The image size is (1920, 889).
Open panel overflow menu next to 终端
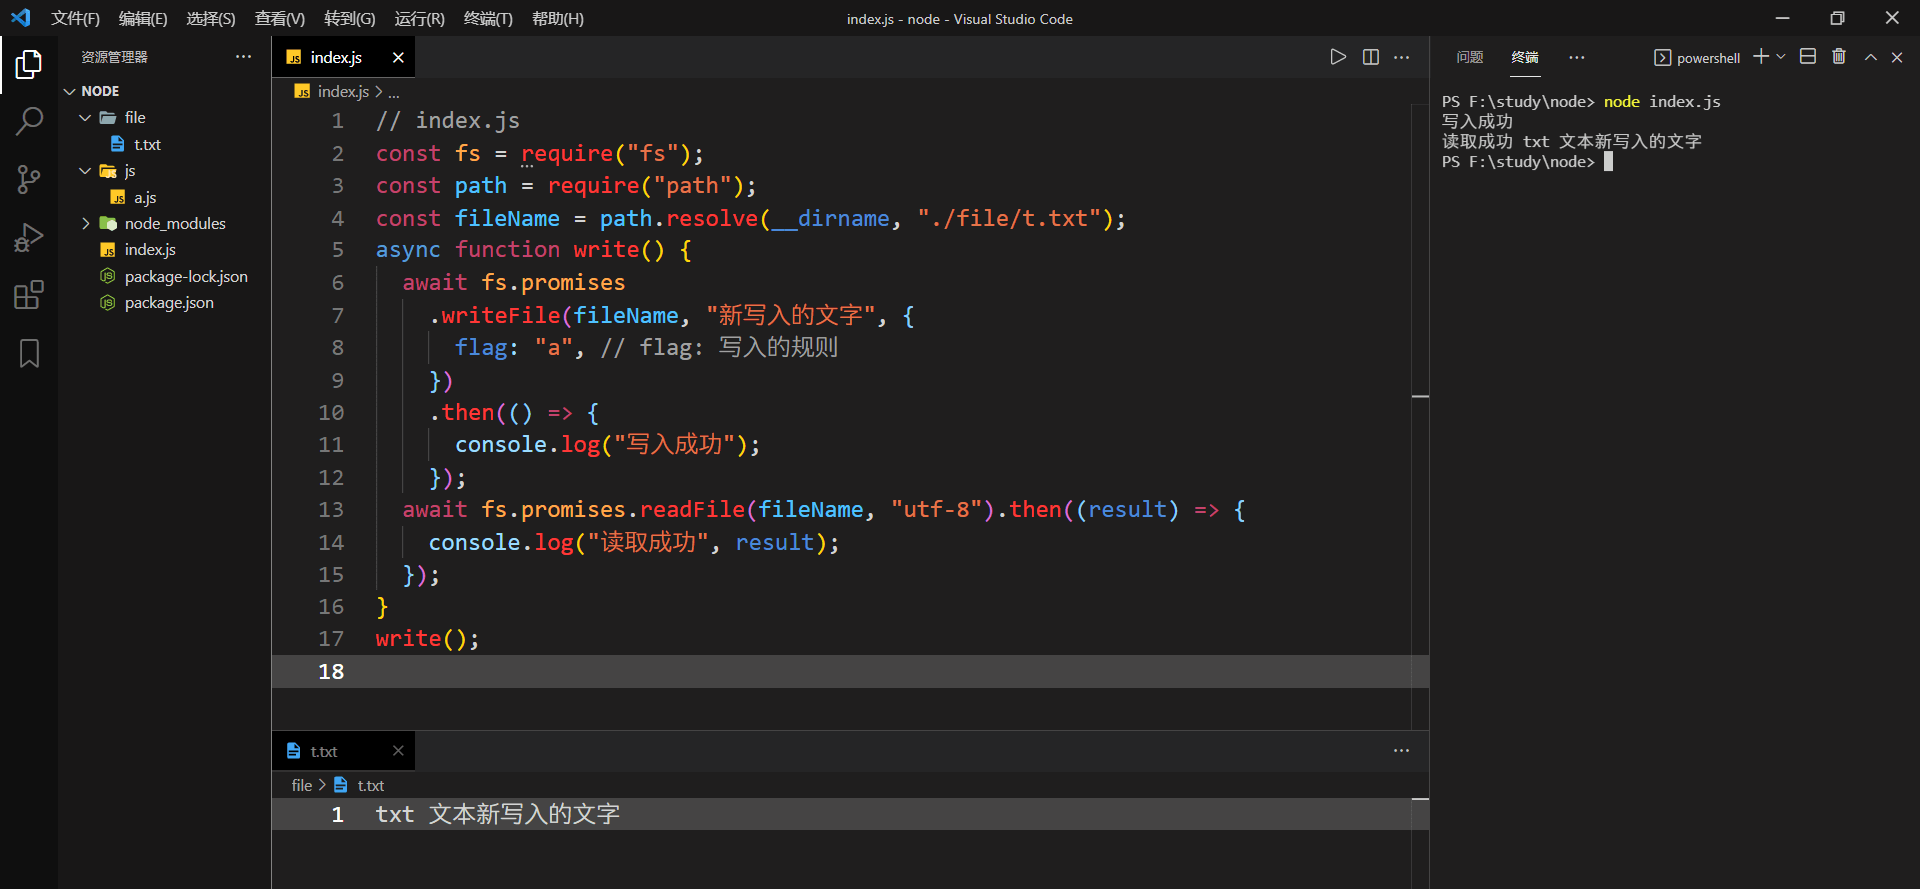[1576, 57]
